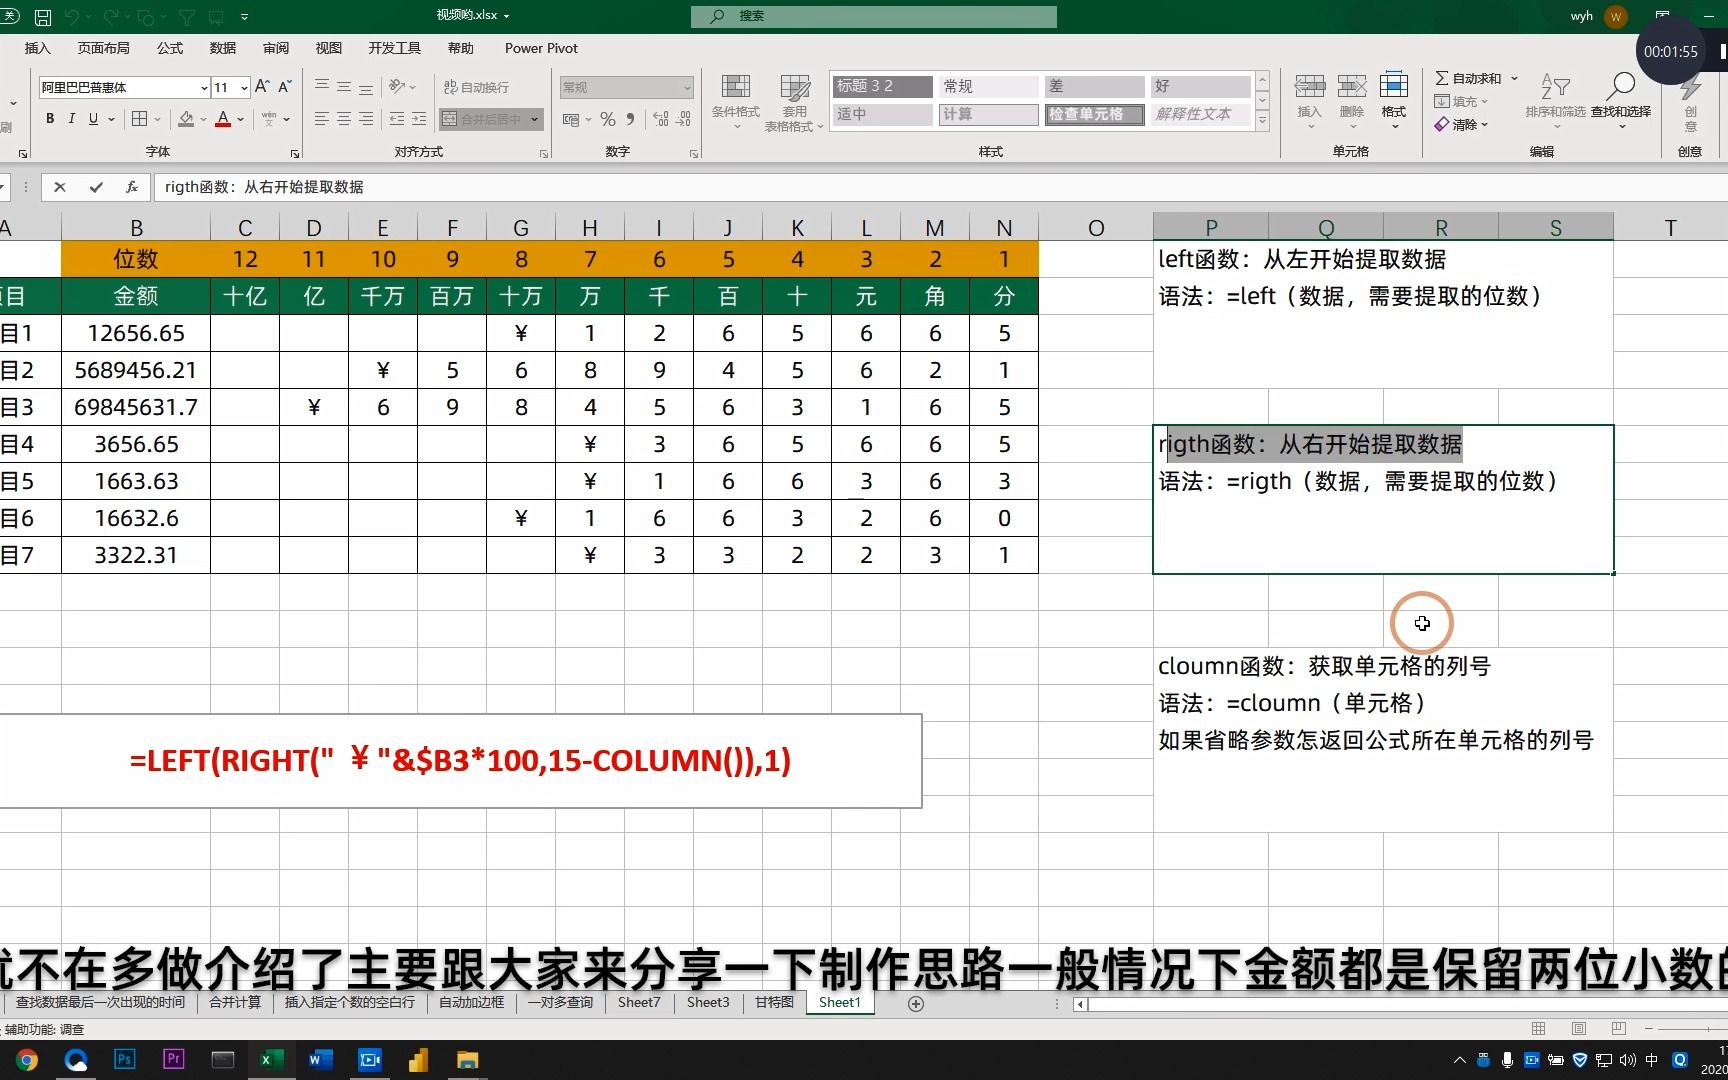The image size is (1728, 1080).
Task: Open the font color dropdown arrow
Action: coord(241,119)
